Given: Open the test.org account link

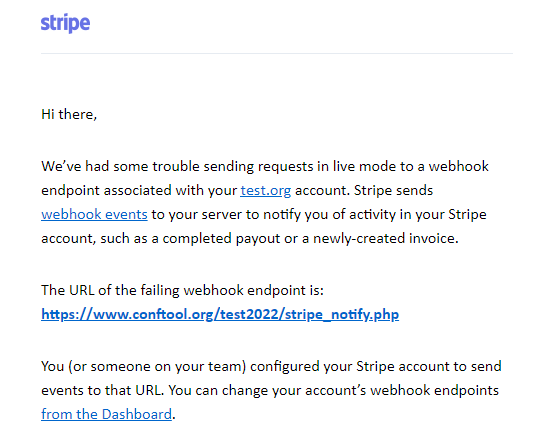Looking at the screenshot, I should [x=266, y=190].
